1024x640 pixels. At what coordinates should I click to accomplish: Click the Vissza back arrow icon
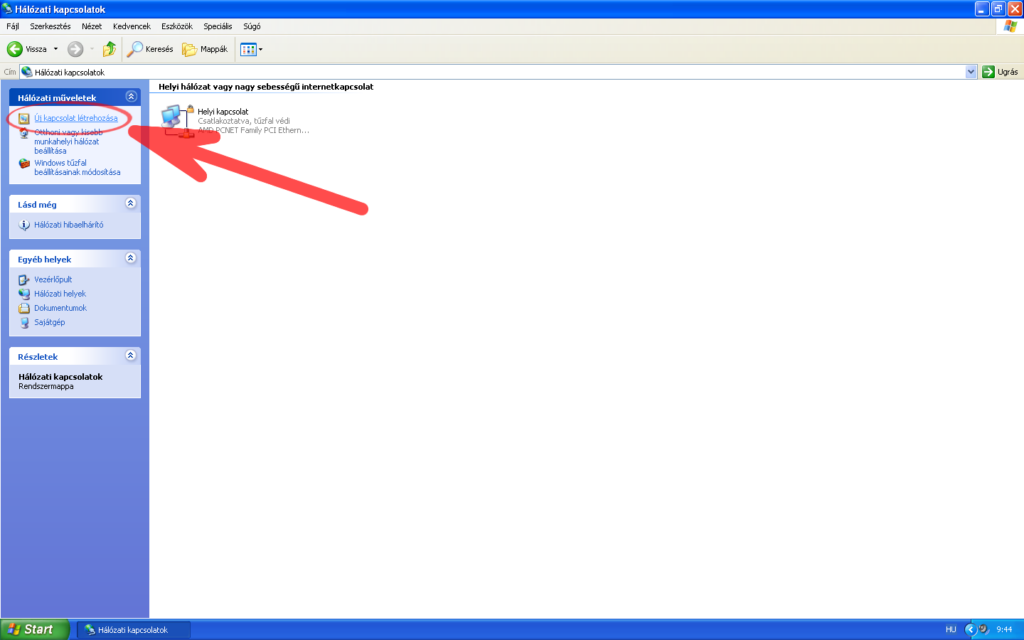click(x=16, y=49)
